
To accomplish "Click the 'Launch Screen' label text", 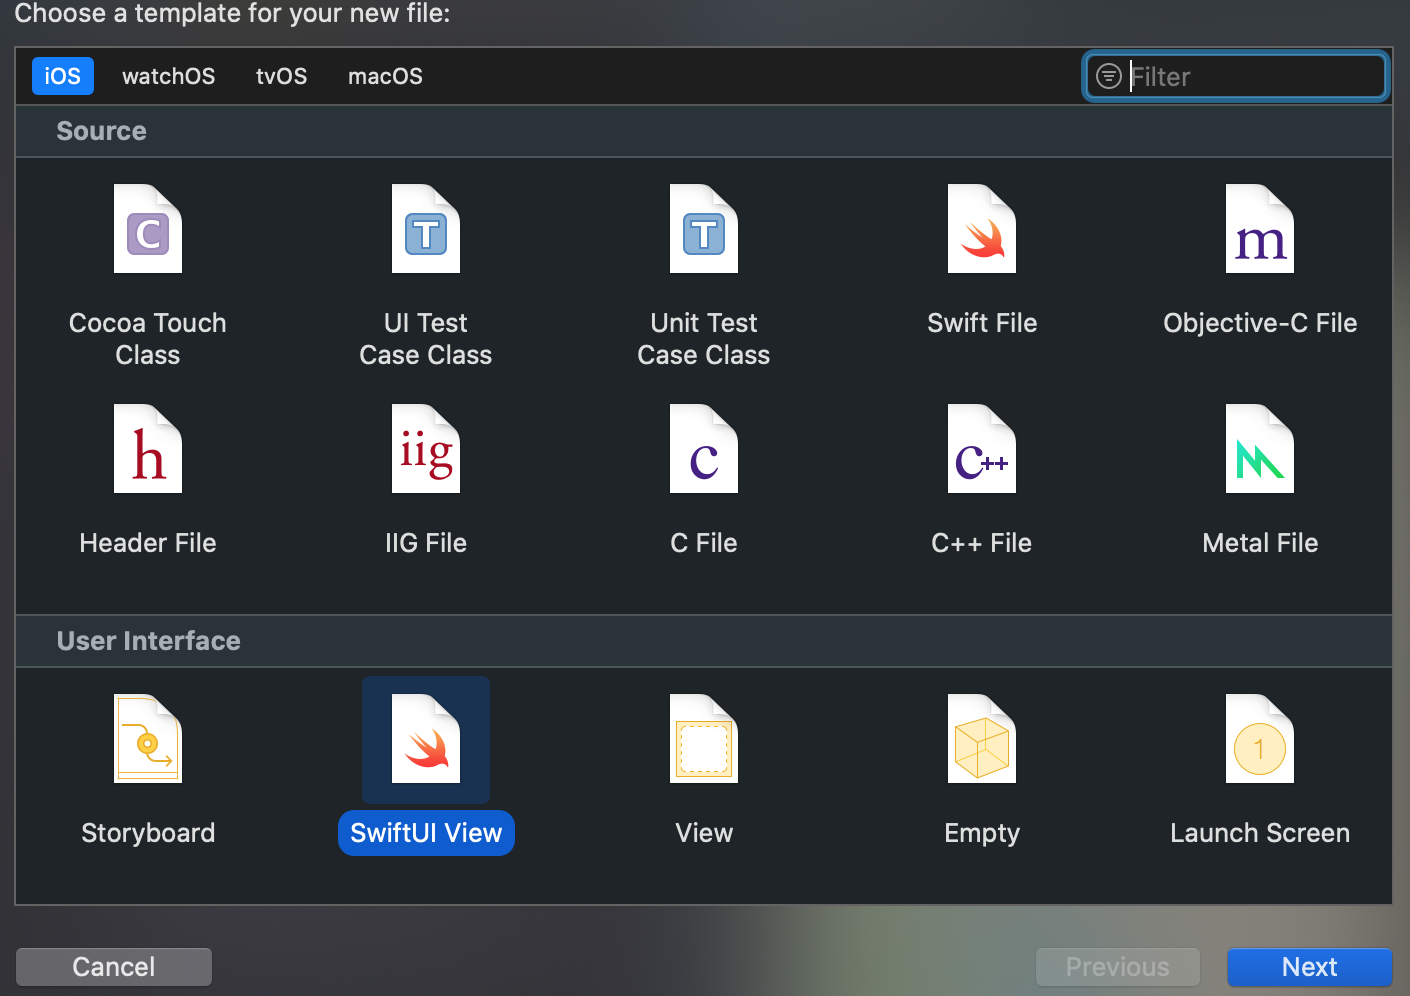I will (1260, 833).
